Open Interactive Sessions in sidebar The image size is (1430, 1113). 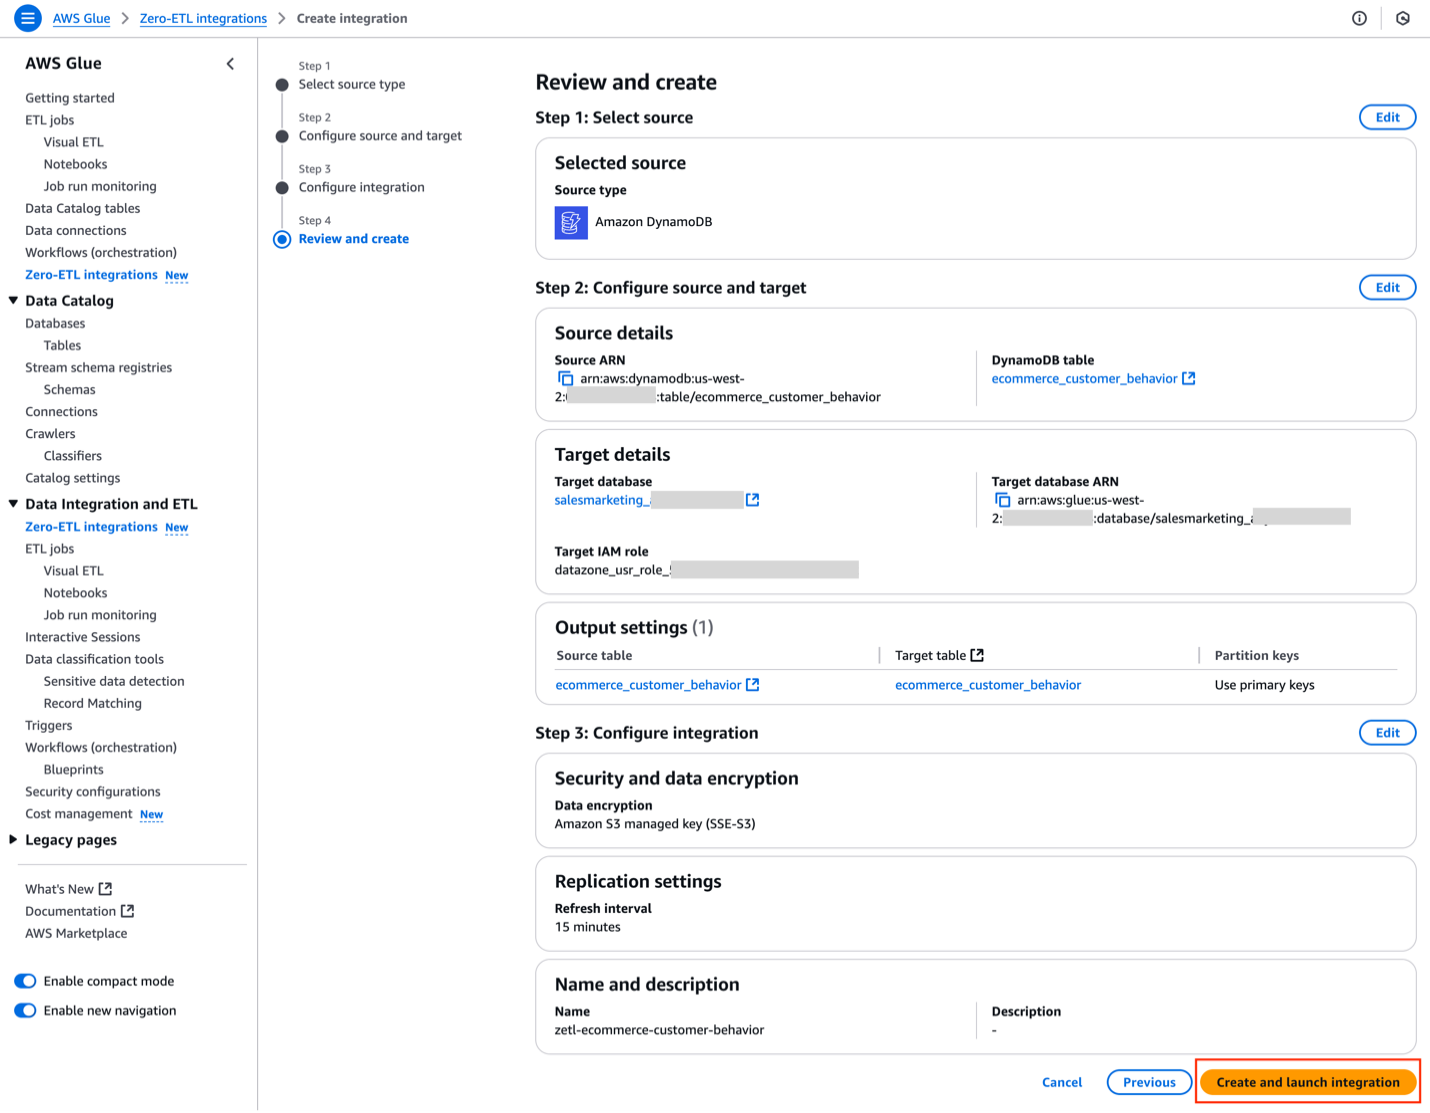[83, 637]
